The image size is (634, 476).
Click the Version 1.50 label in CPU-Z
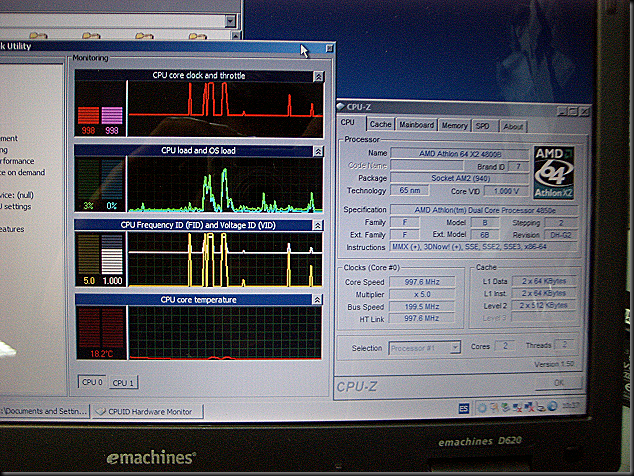click(x=554, y=364)
